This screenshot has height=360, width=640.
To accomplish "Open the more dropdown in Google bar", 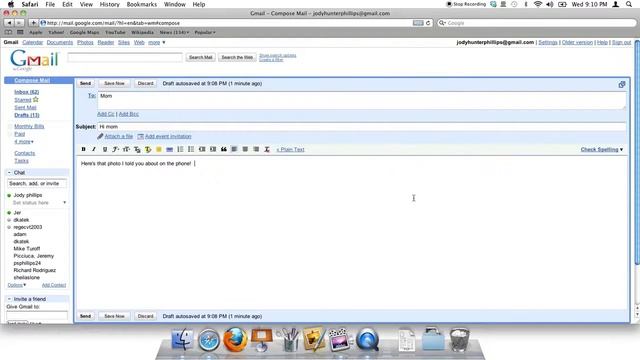I will coord(157,42).
